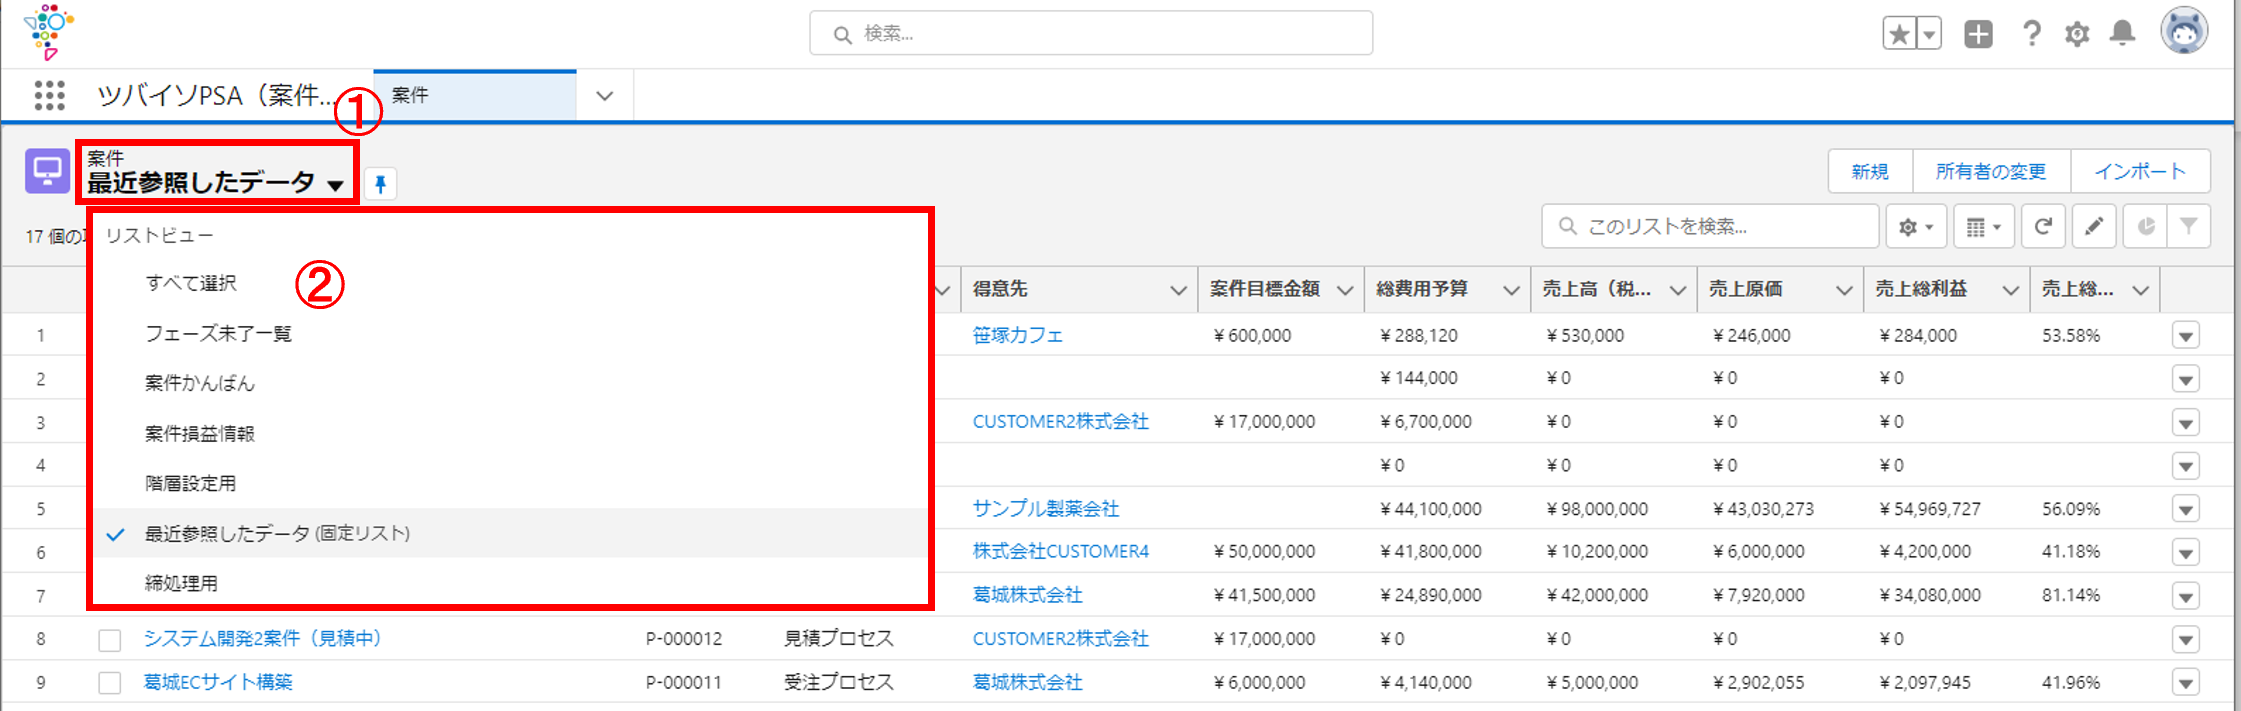Click the pencil edit list icon
Image resolution: width=2241 pixels, height=711 pixels.
tap(2093, 227)
